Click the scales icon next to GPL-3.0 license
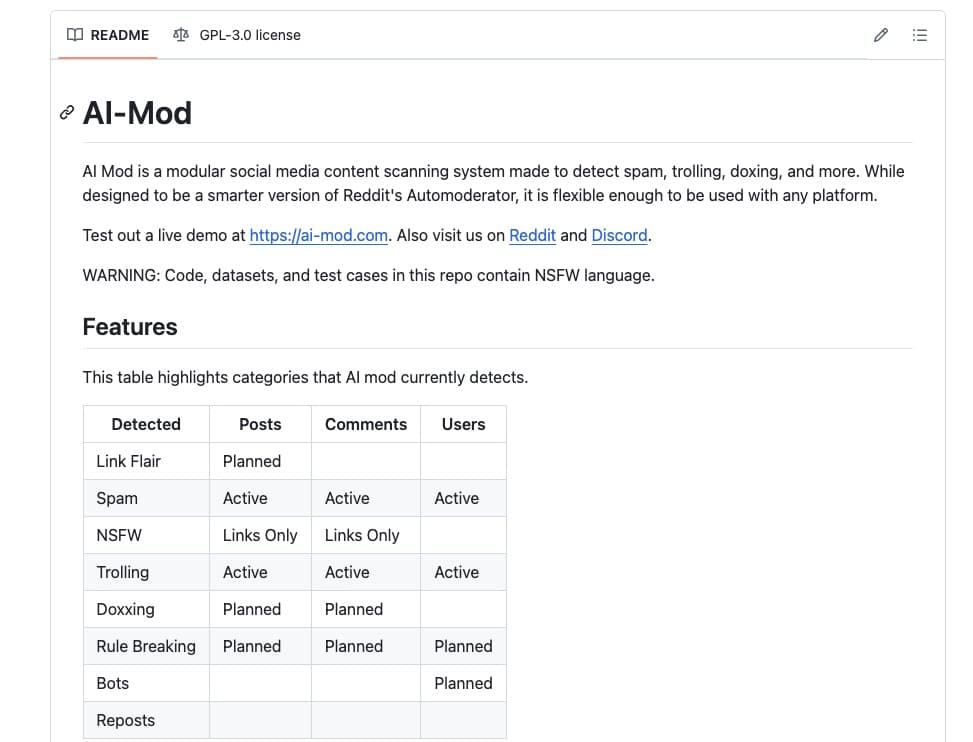The height and width of the screenshot is (742, 973). click(180, 34)
